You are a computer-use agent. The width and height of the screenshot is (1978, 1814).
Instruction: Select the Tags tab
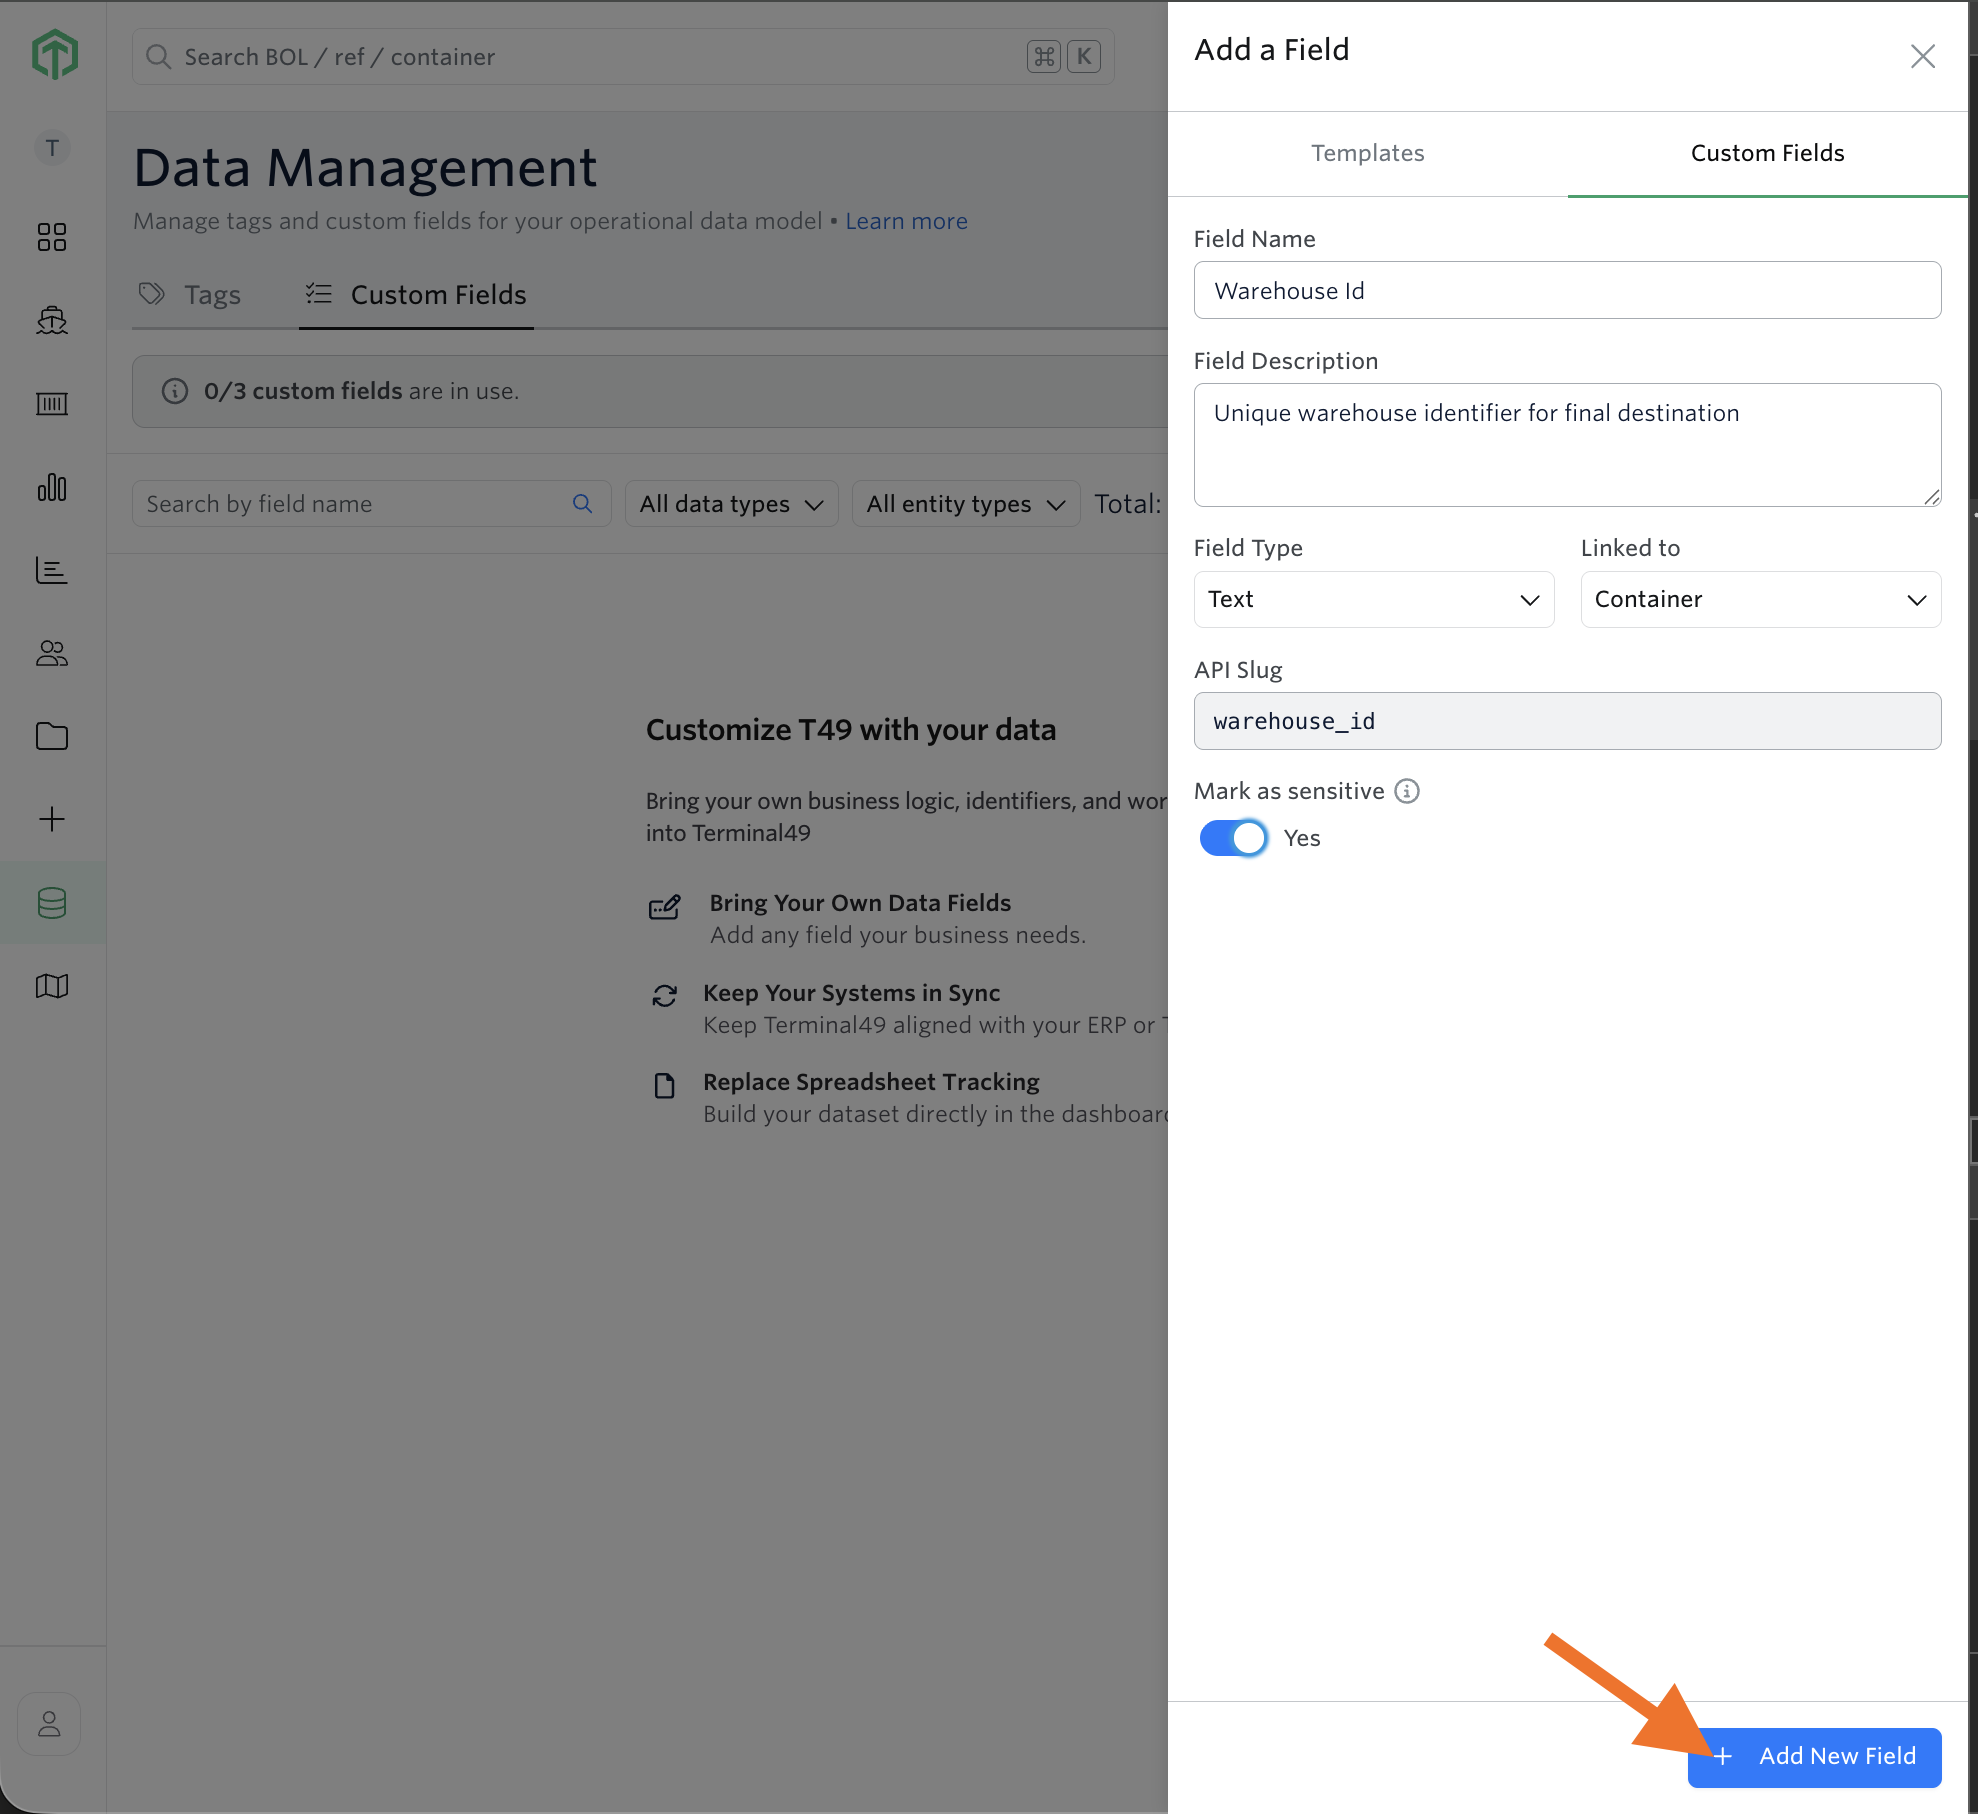tap(190, 295)
